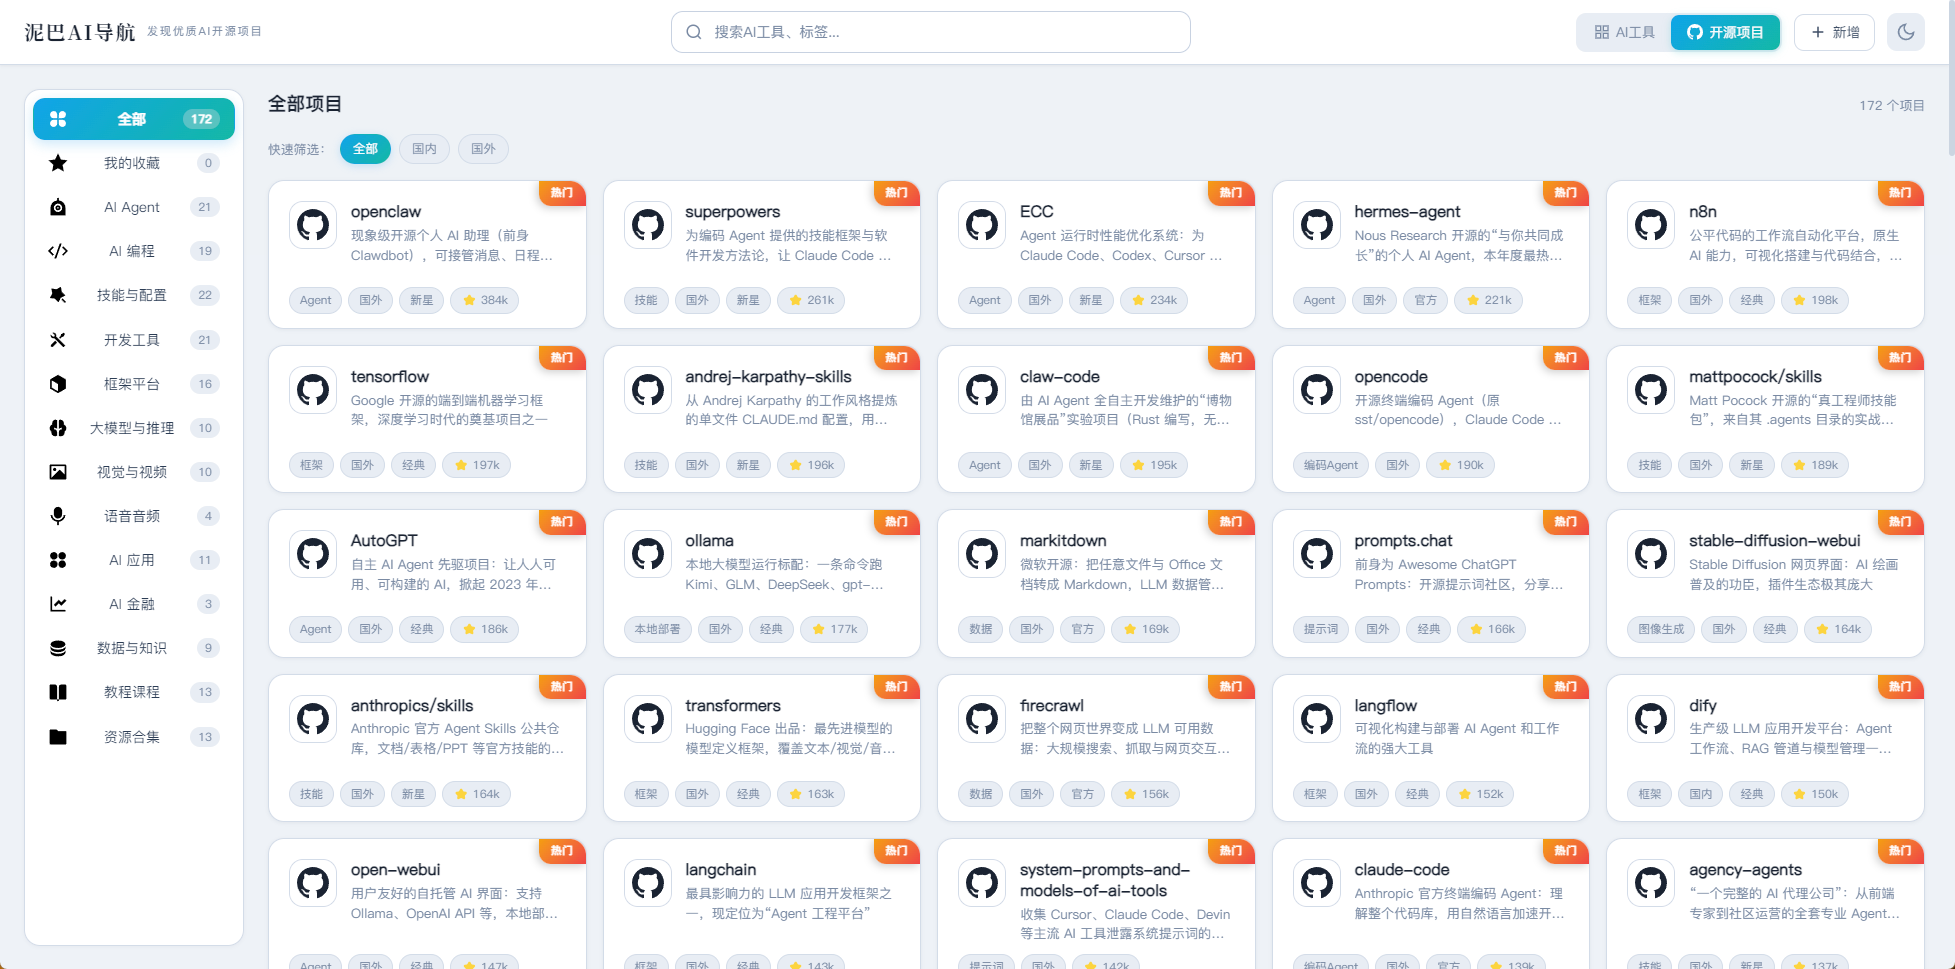Screen dimensions: 1955x969
Task: Toggle dark mode moon icon
Action: pyautogui.click(x=1906, y=32)
